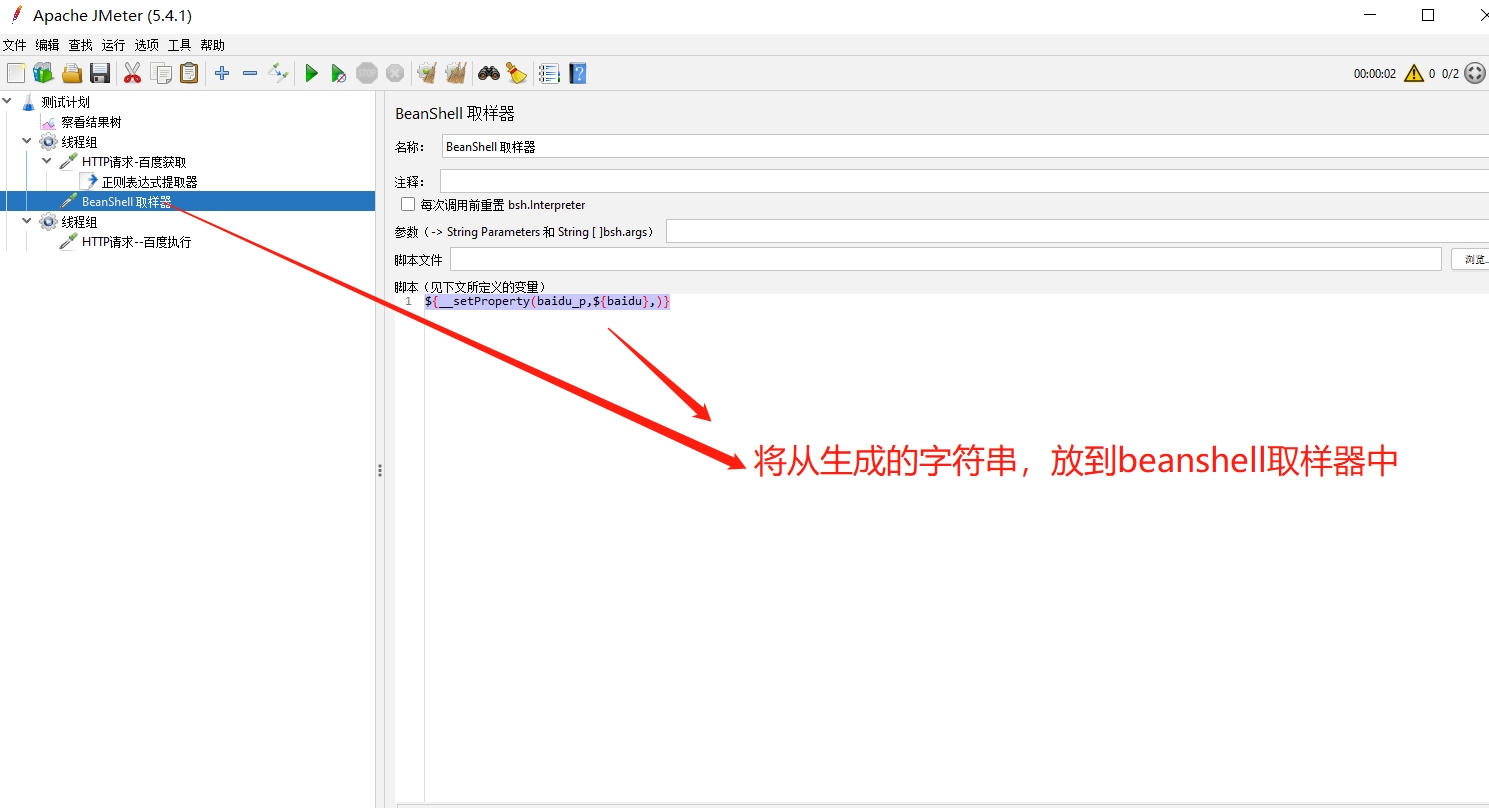Click the remote status icon beside 0/2
The height and width of the screenshot is (808, 1489).
1475,73
